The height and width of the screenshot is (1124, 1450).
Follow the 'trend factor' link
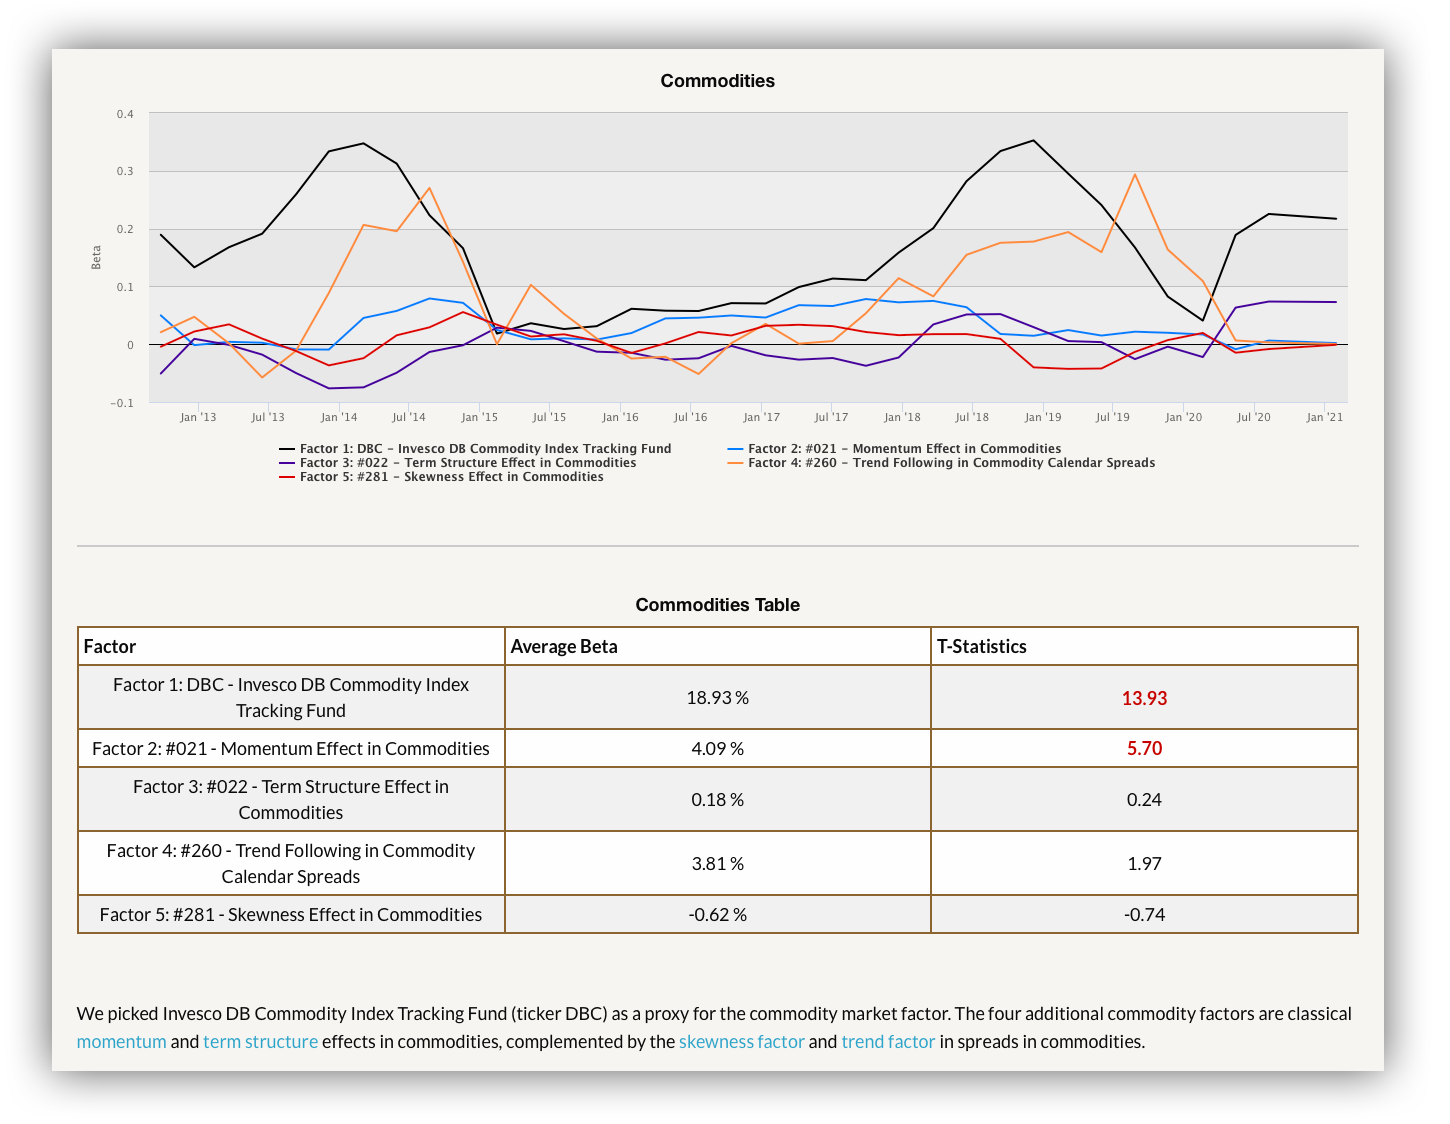pos(889,1042)
